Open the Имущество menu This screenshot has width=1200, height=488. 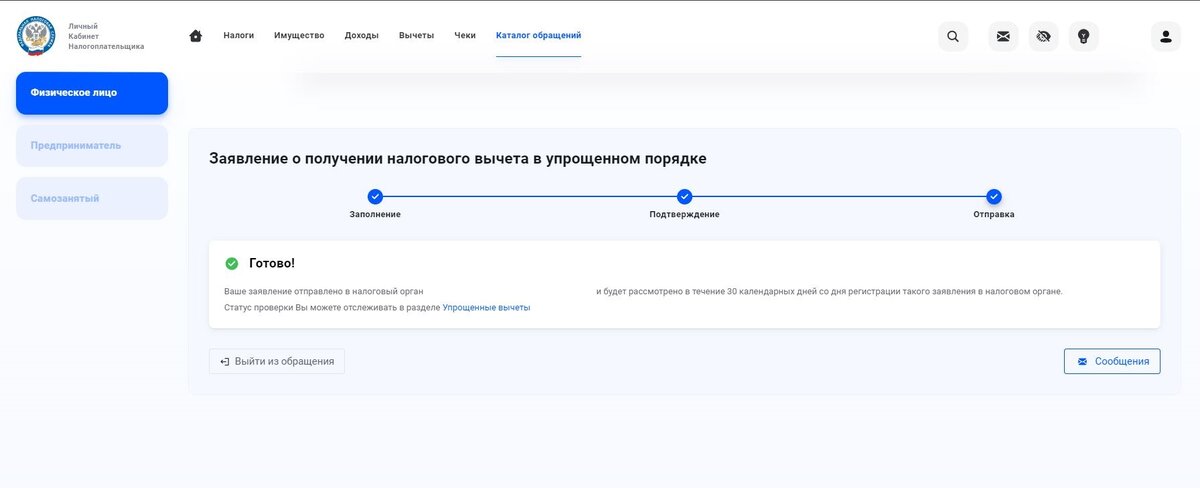(x=299, y=35)
